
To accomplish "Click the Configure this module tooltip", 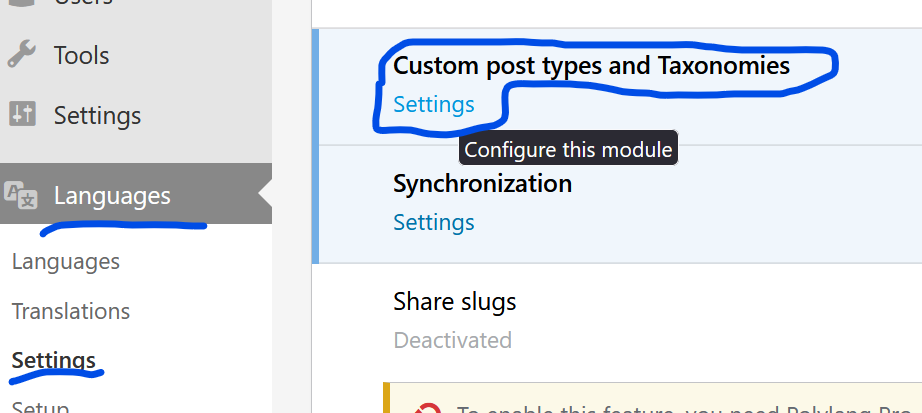I will click(568, 150).
